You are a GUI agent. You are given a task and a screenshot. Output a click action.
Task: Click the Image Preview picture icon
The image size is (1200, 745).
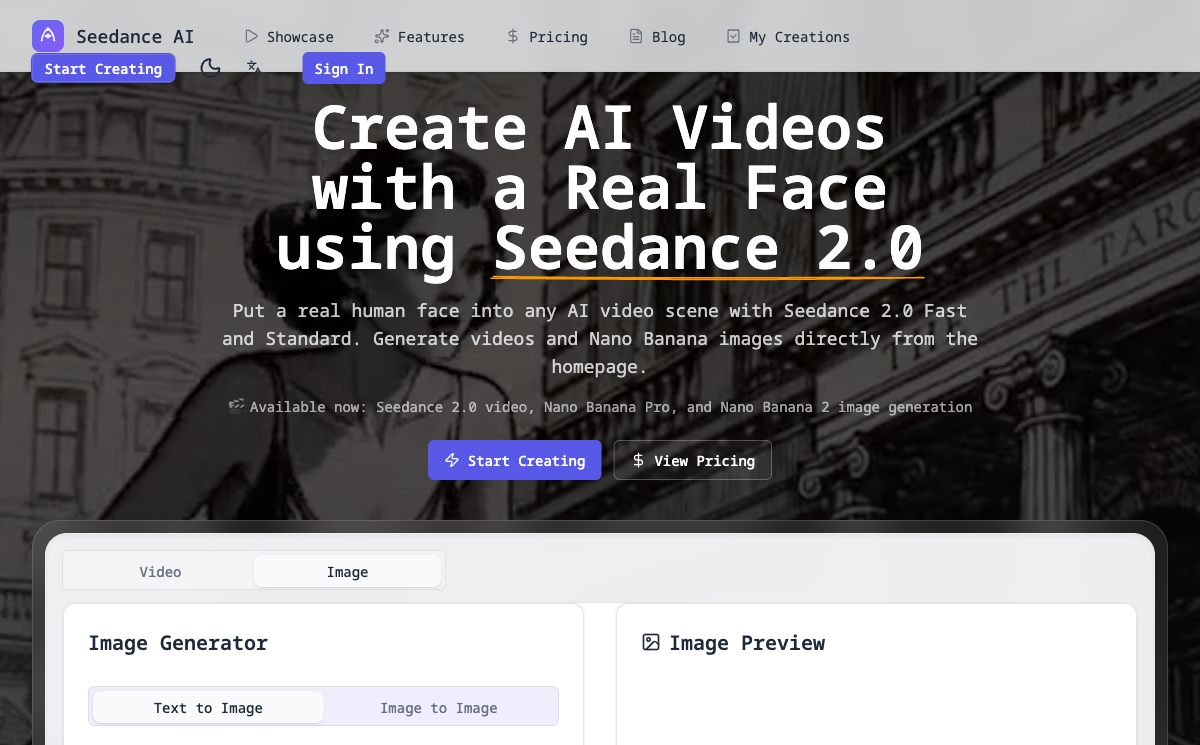coord(651,642)
